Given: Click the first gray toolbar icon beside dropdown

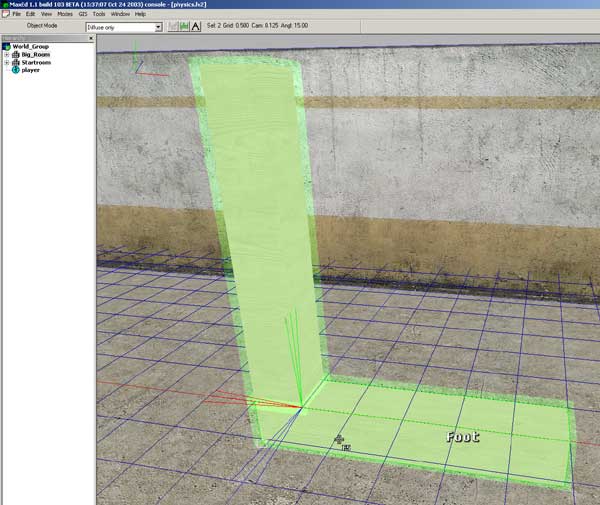Looking at the screenshot, I should pos(171,27).
